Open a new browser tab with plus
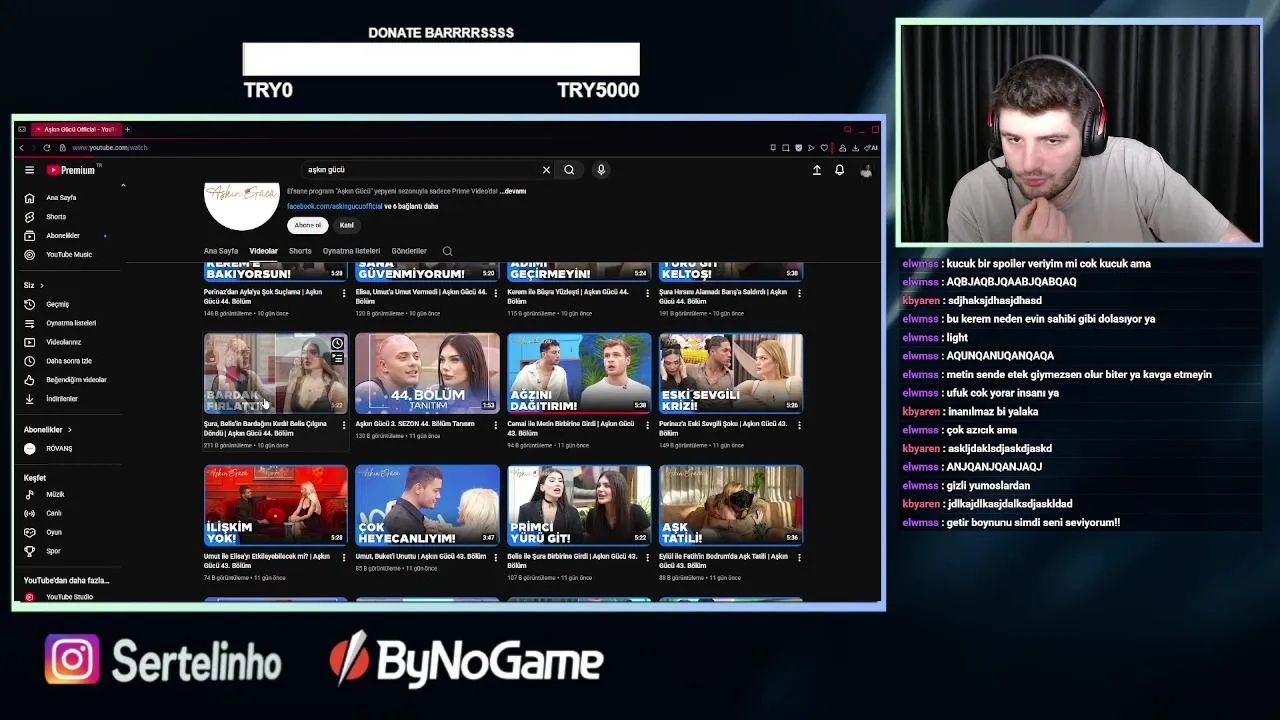The width and height of the screenshot is (1280, 720). [x=127, y=129]
